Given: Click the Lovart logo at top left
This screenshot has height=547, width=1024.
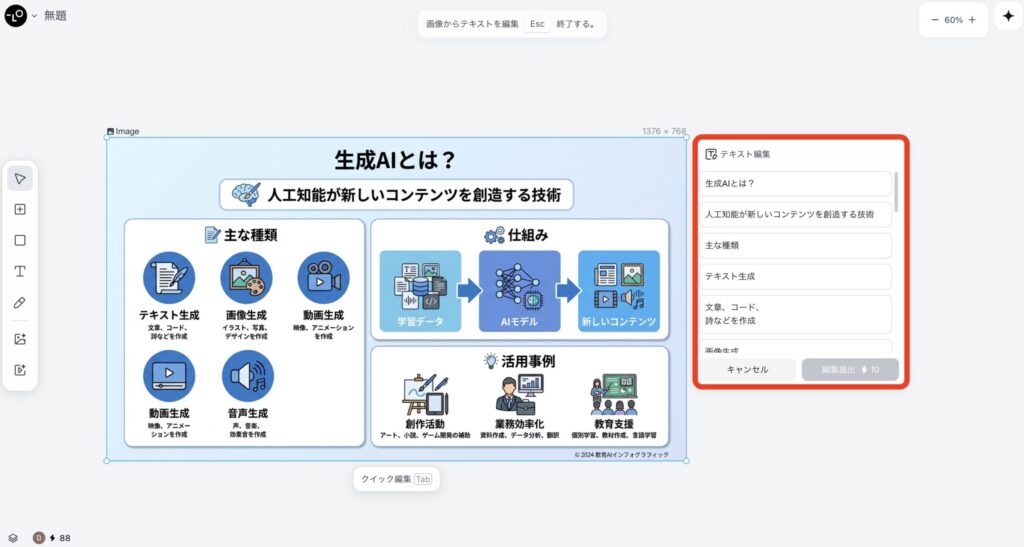Looking at the screenshot, I should [15, 16].
